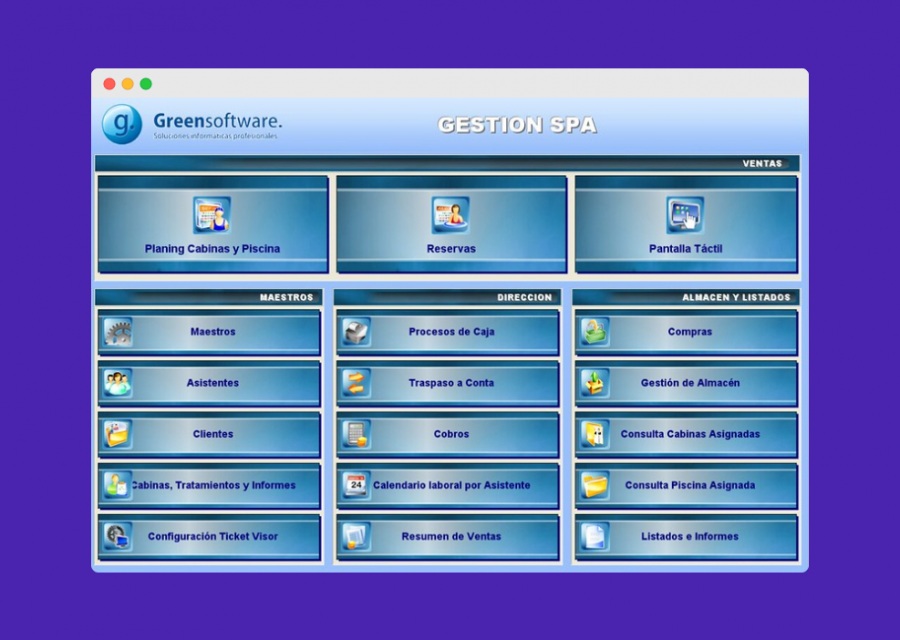Open Listados e Informes
Screen dimensions: 900x640
point(686,537)
